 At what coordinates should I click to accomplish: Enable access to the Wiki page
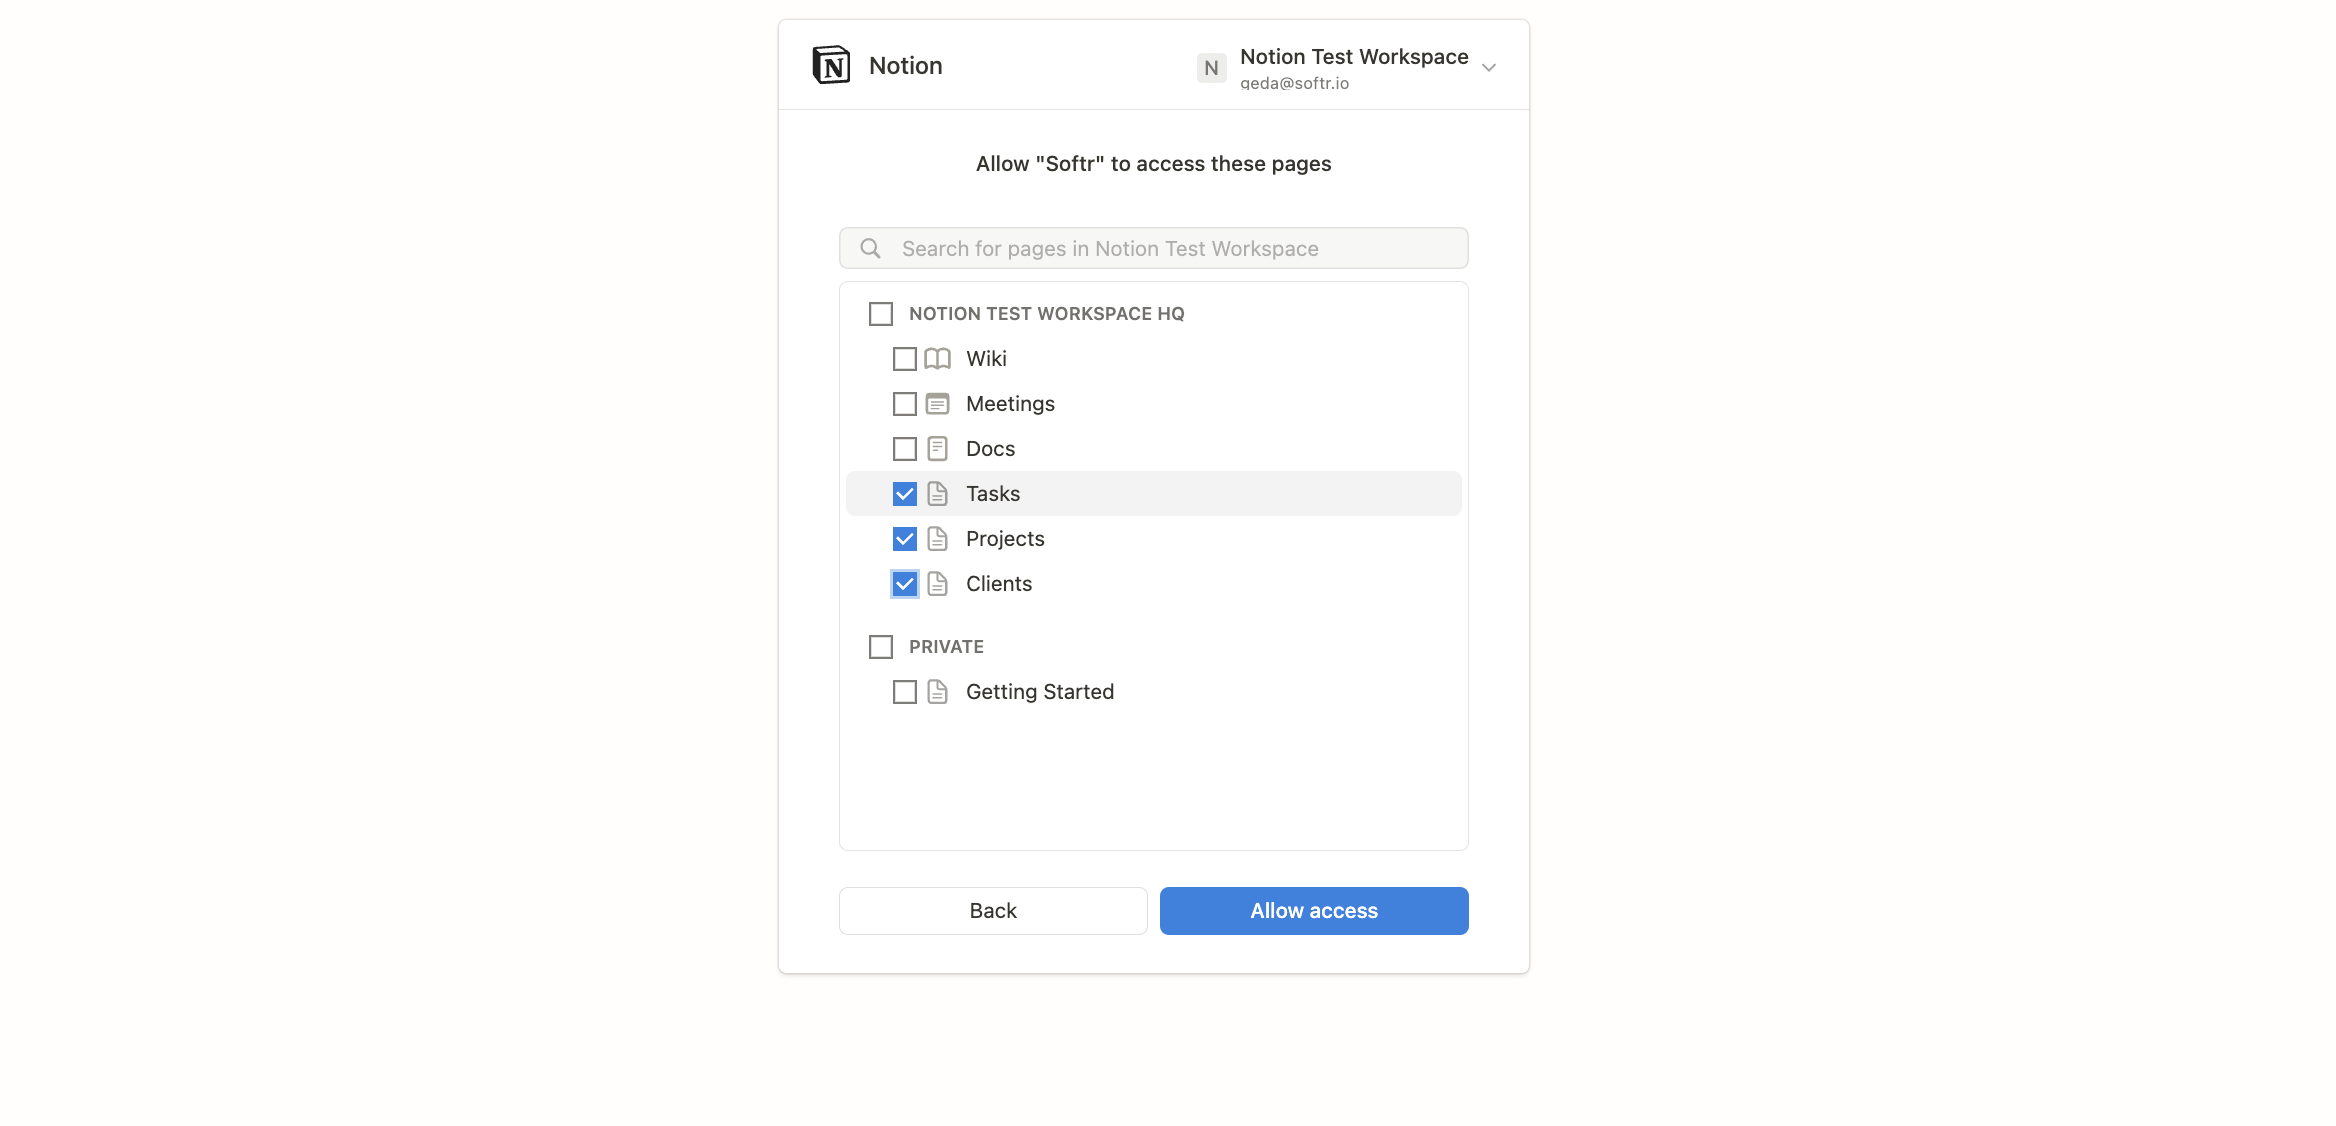pos(904,358)
